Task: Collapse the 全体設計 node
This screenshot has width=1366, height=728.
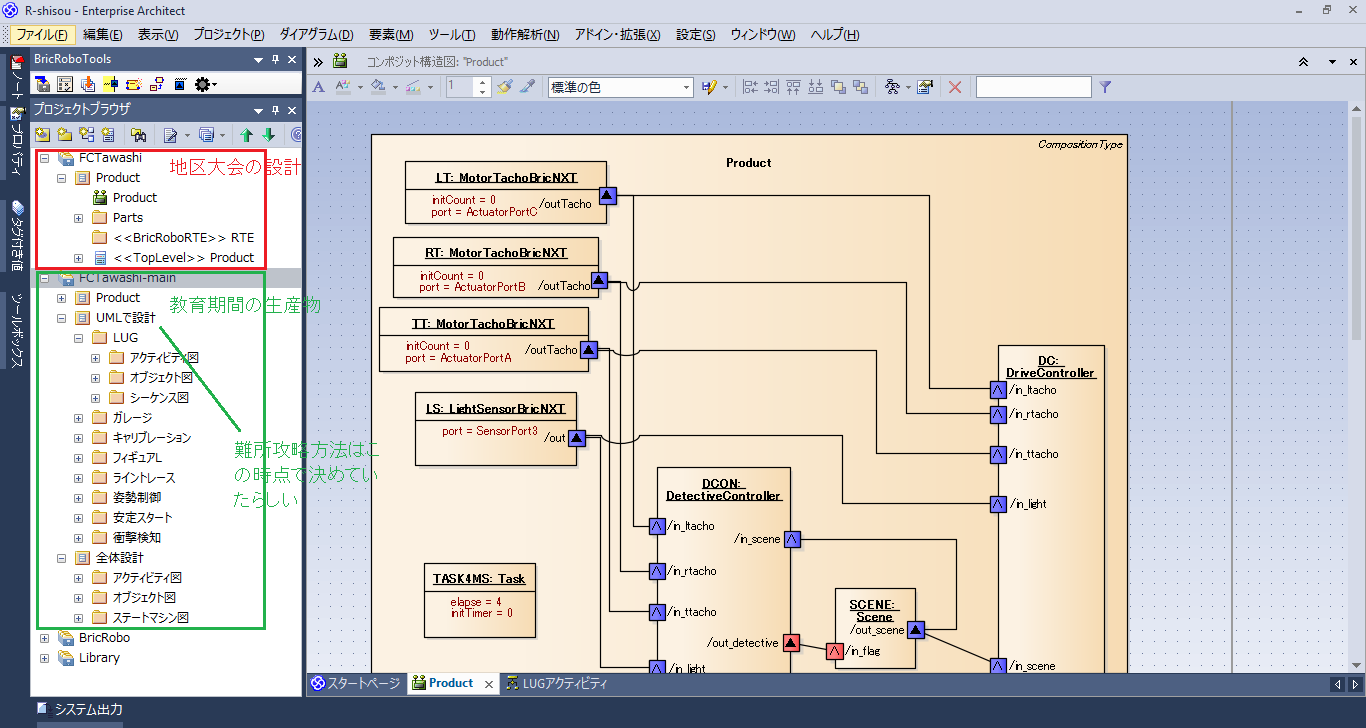Action: click(62, 558)
